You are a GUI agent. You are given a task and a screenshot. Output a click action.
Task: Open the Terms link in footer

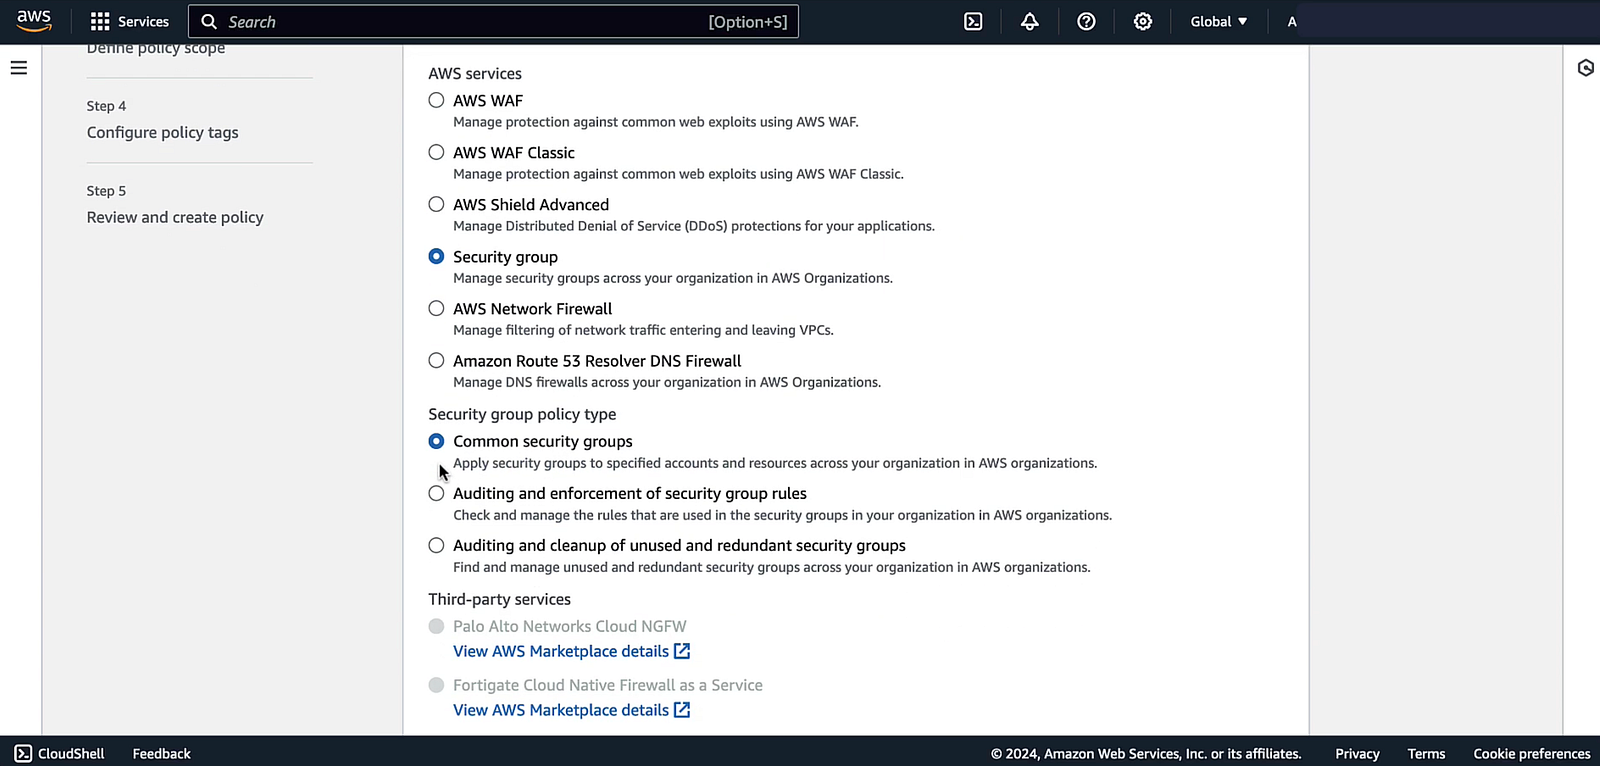[x=1426, y=753]
